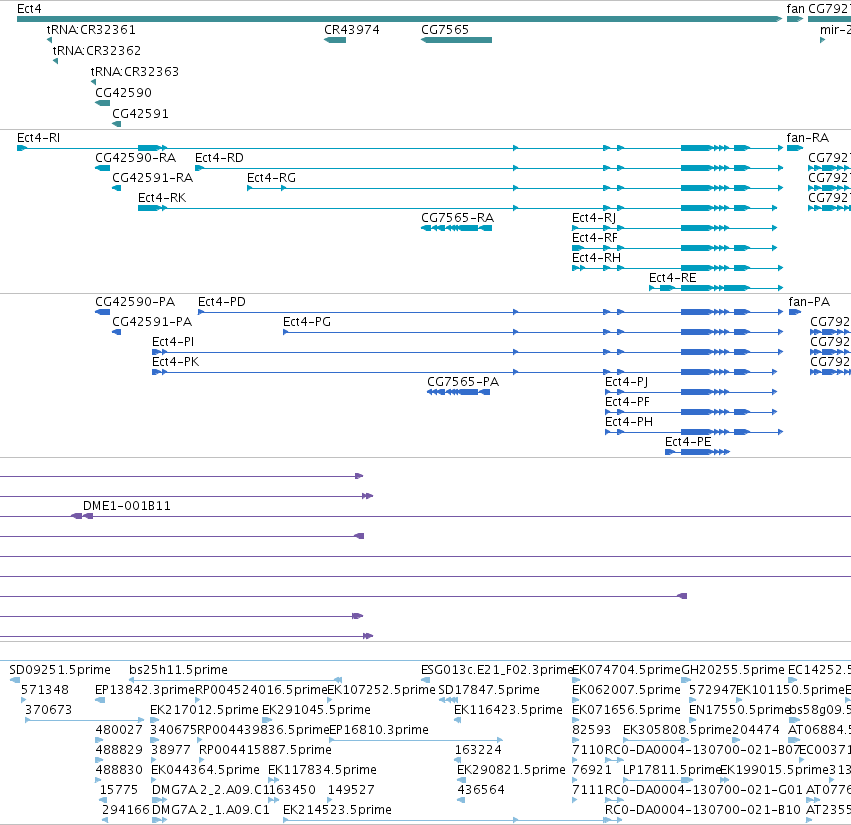
Task: Select the Ect4-RE transcript label
Action: [672, 278]
